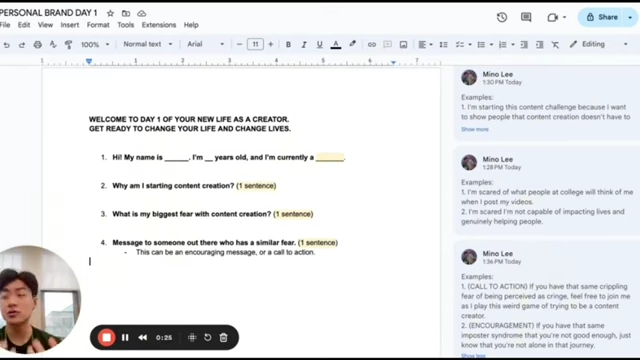This screenshot has height=360, width=640.
Task: Open the Extensions menu
Action: click(x=159, y=25)
